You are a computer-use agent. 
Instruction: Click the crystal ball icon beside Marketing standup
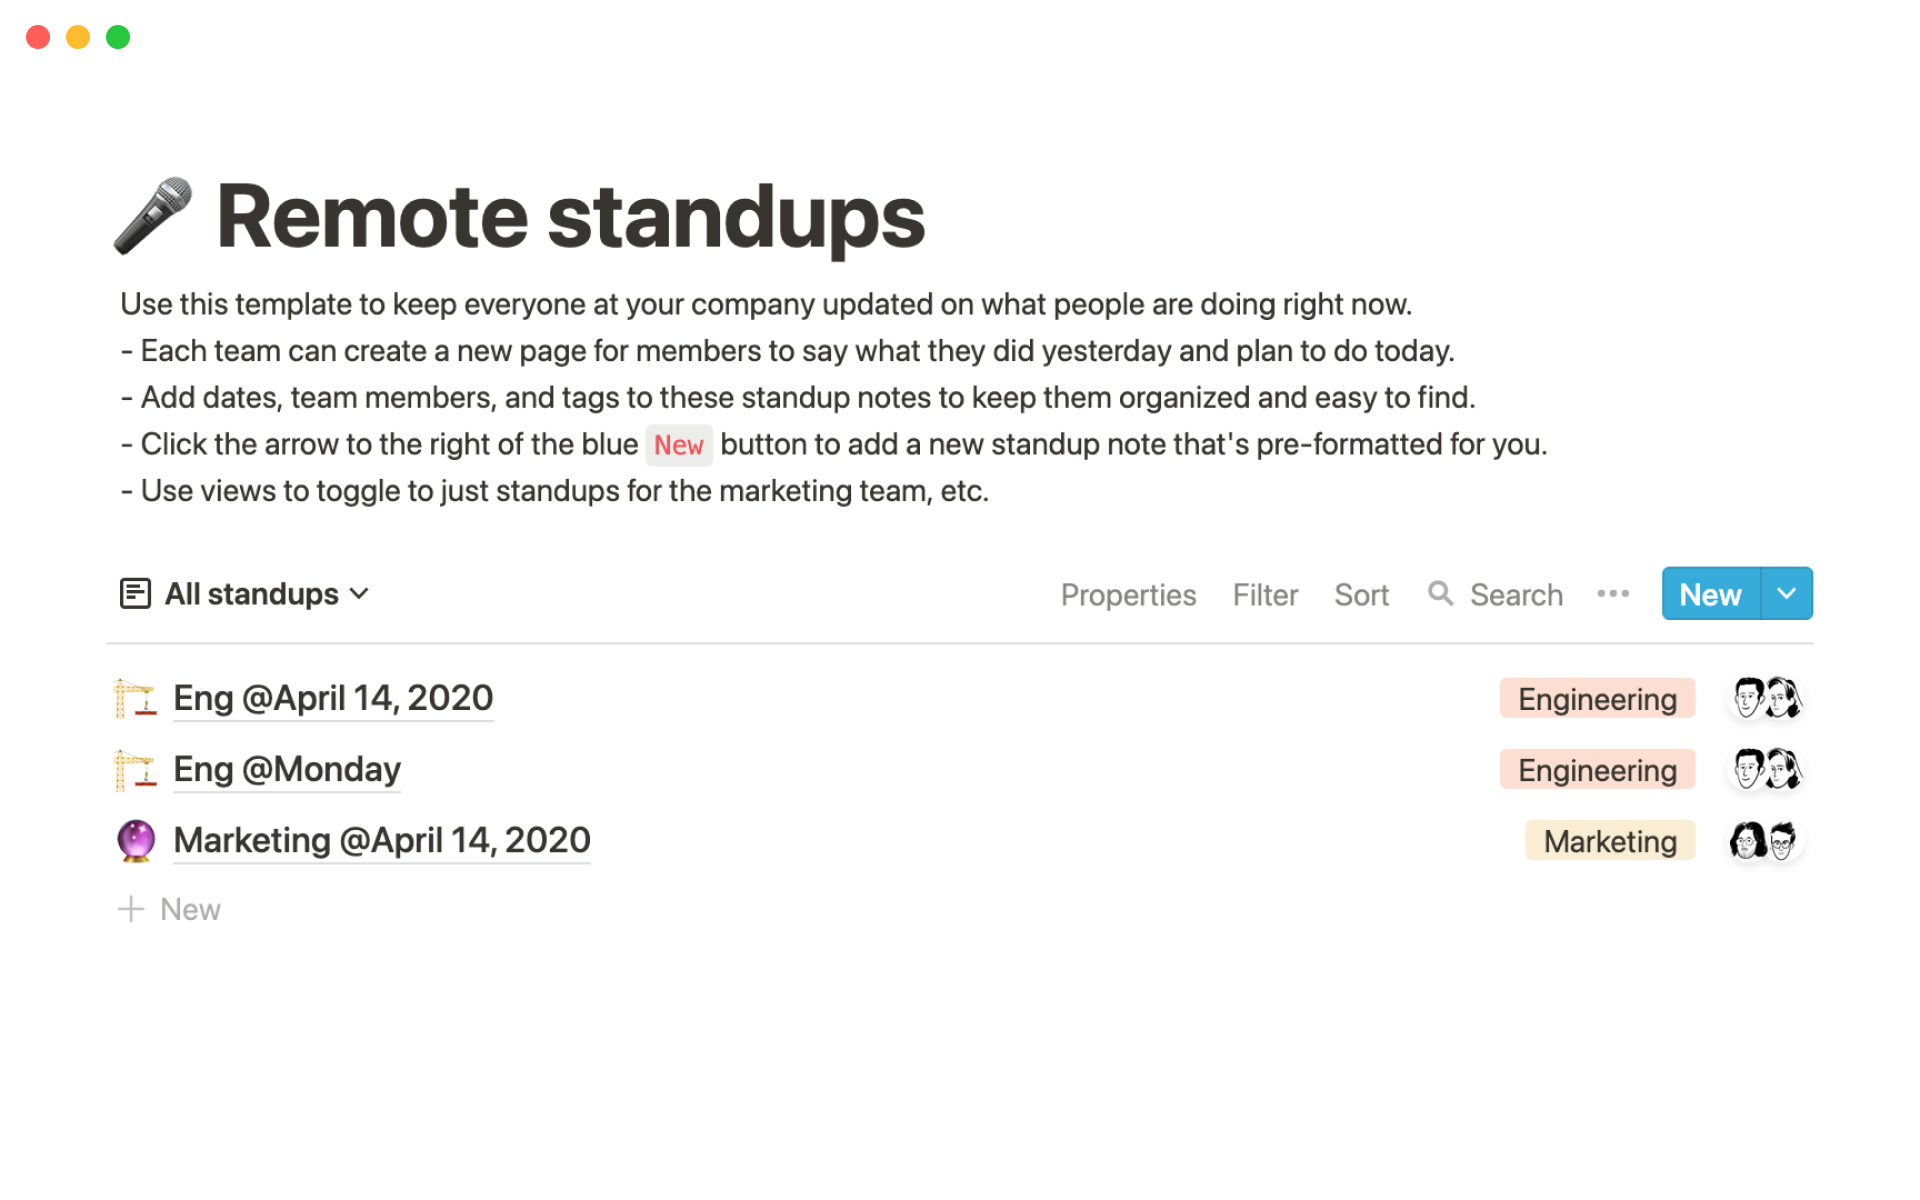click(136, 841)
